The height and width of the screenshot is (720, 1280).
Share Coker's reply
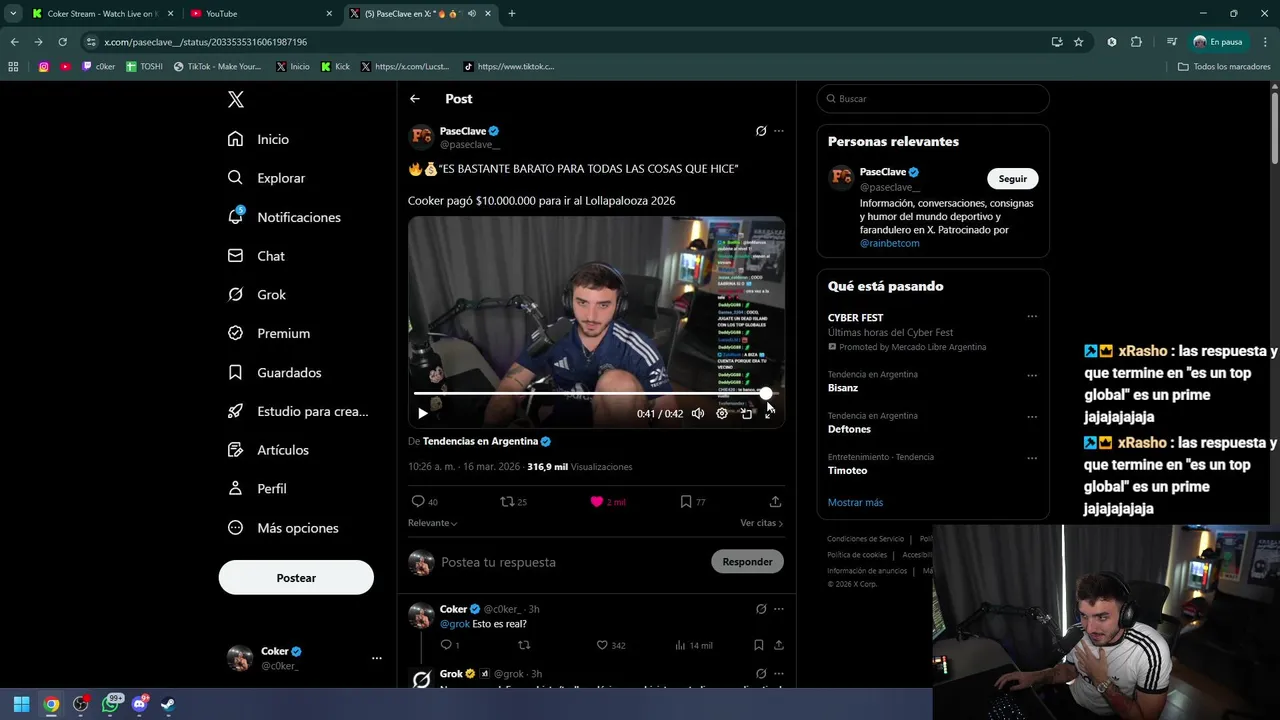point(779,645)
